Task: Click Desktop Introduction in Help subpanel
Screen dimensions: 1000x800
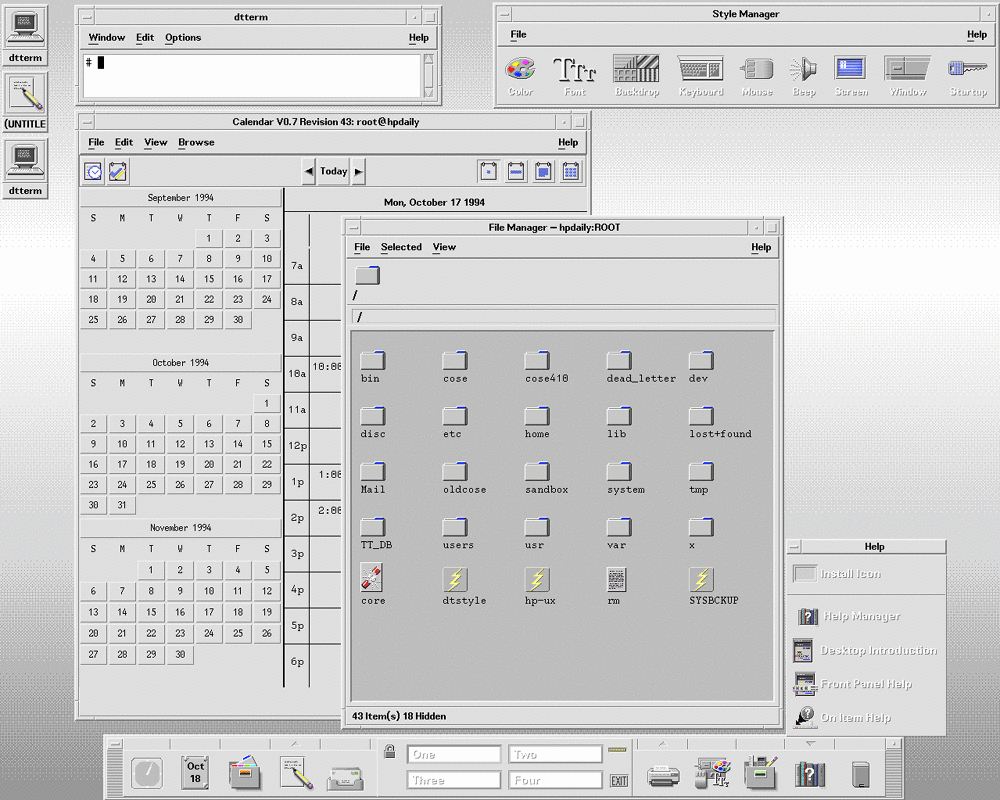Action: 866,651
